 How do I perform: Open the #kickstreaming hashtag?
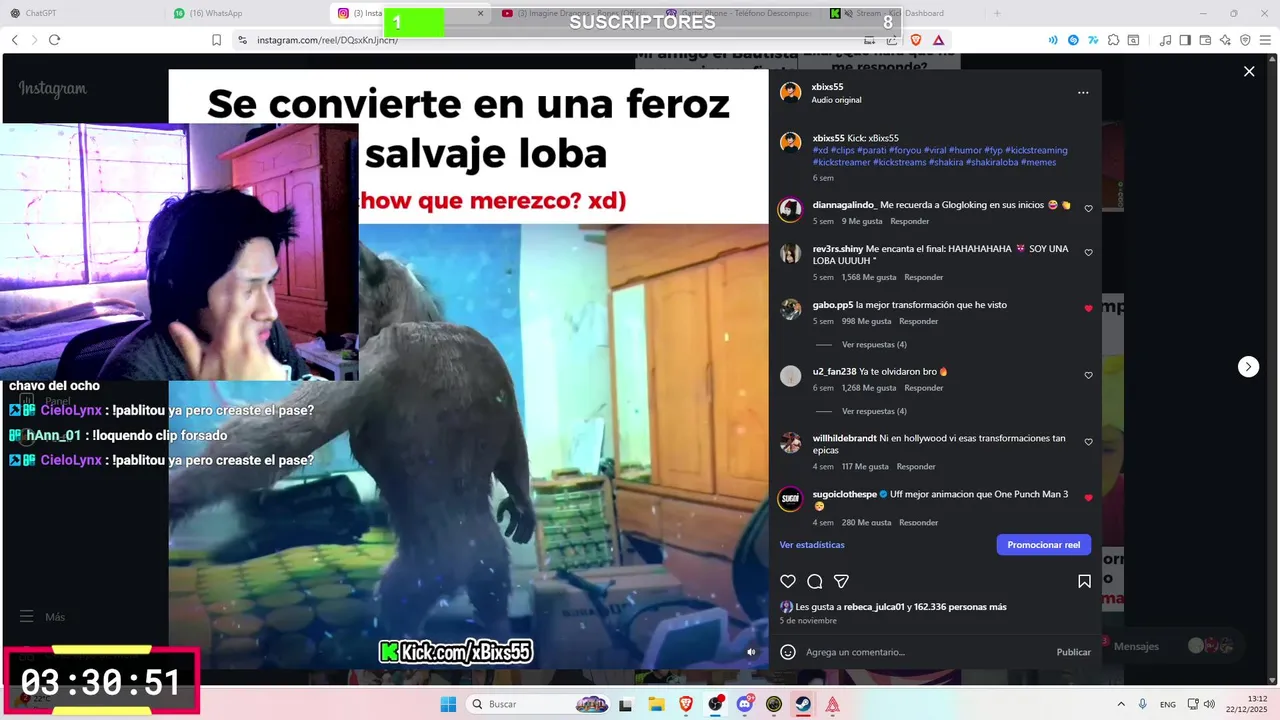pos(1036,150)
